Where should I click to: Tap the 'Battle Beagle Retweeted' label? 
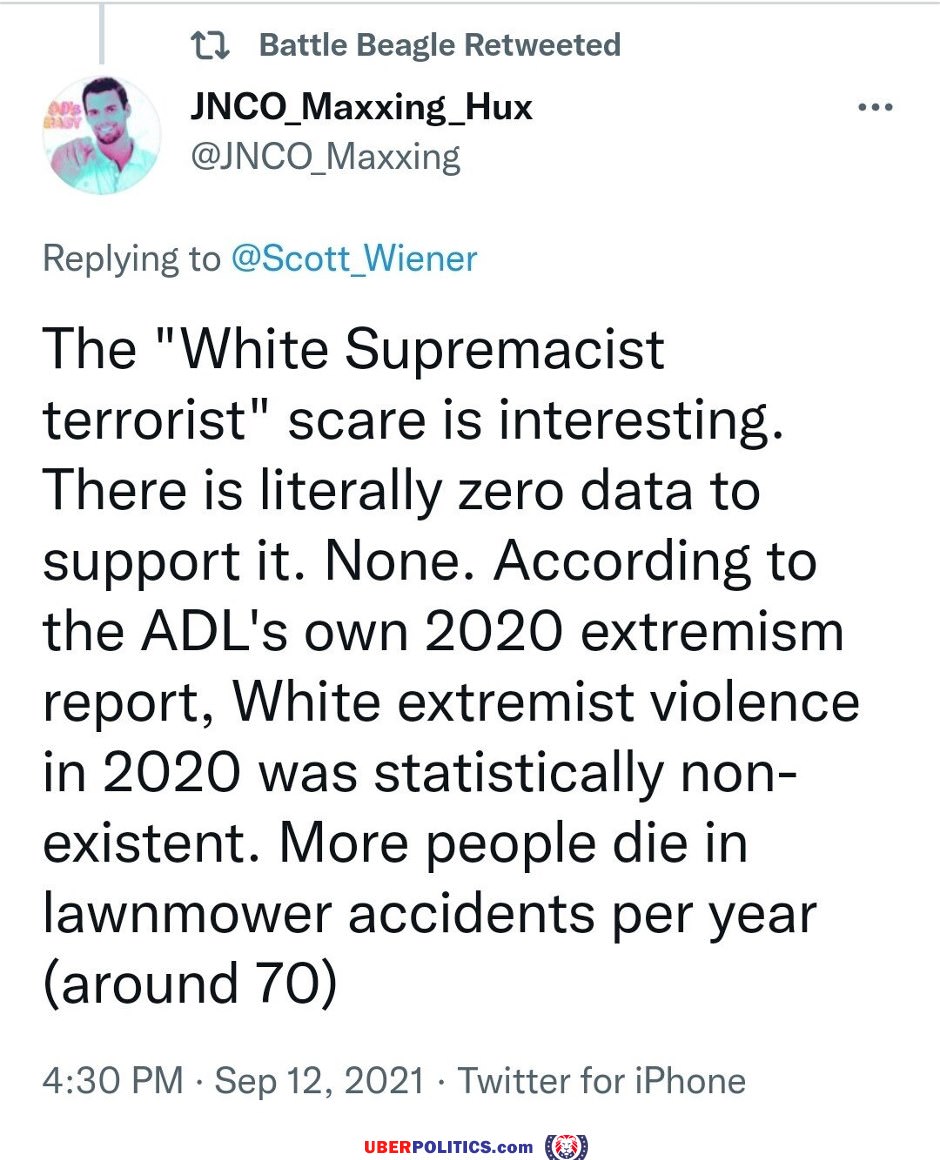tap(440, 45)
